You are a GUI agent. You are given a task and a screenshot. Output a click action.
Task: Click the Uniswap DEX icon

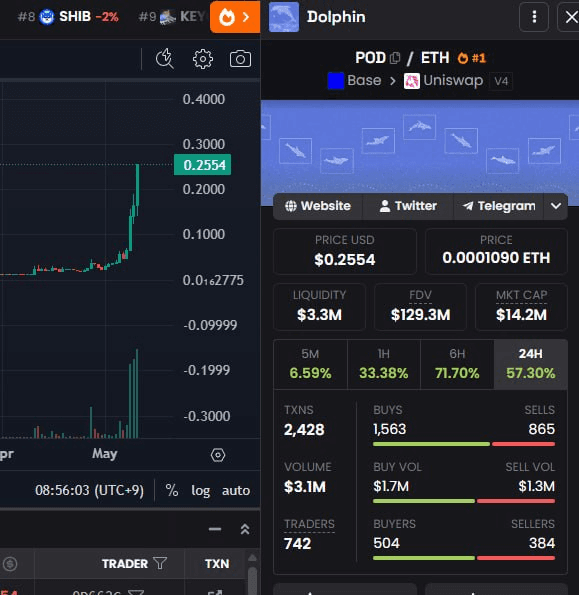412,81
